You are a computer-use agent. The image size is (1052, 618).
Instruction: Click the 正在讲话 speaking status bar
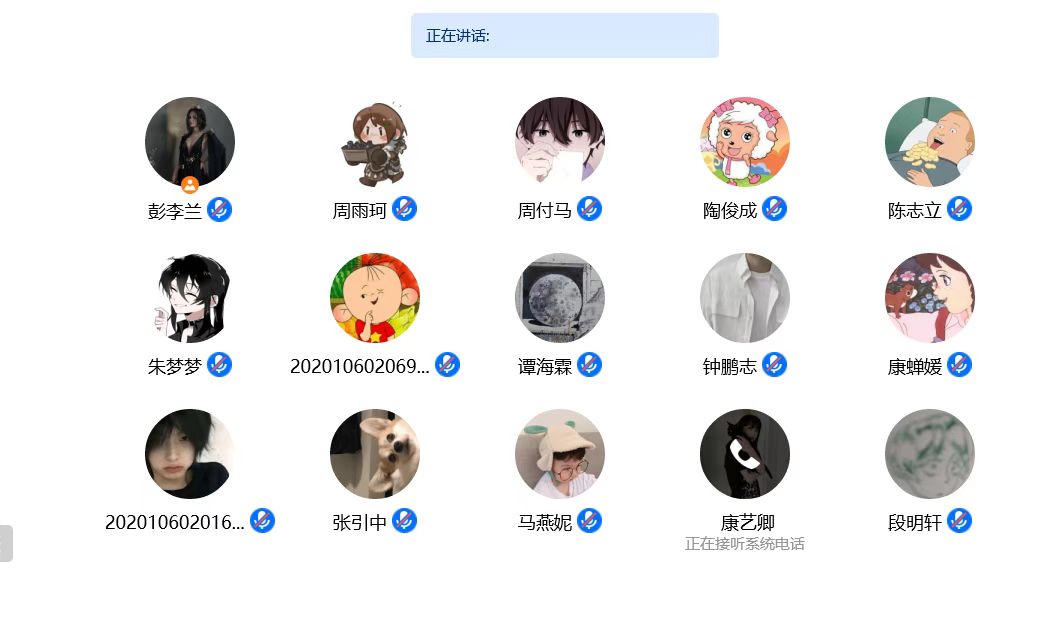point(565,36)
